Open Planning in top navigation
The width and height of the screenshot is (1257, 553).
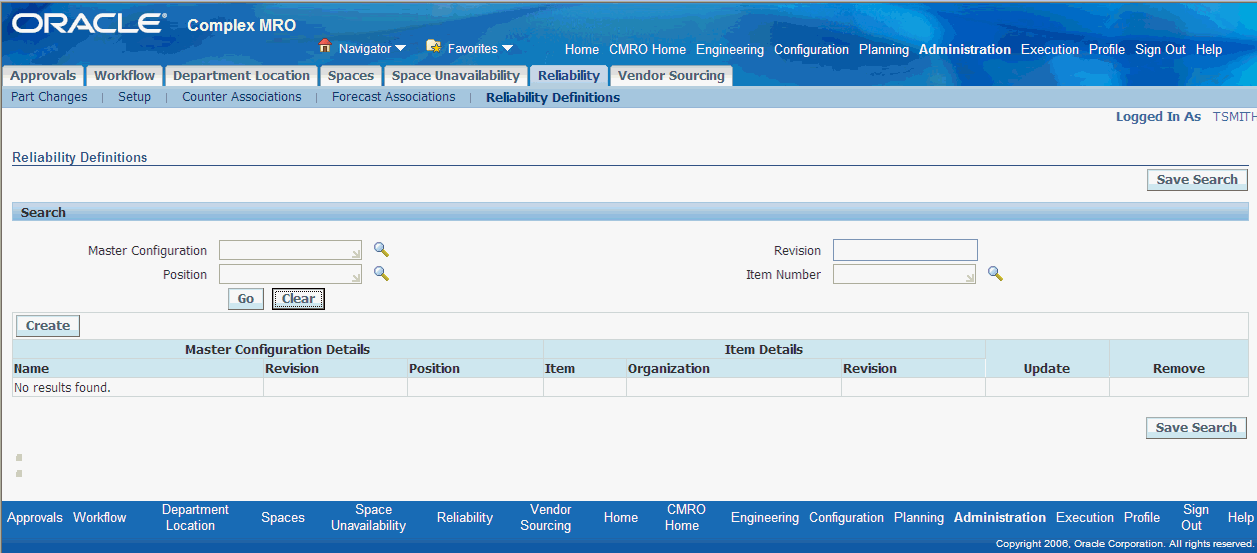pos(884,50)
